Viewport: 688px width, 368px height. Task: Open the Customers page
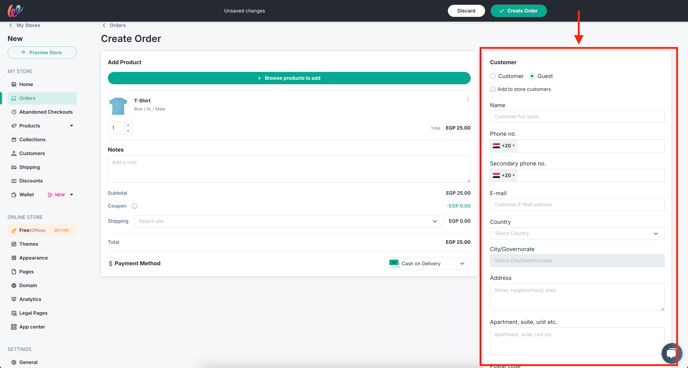point(32,154)
